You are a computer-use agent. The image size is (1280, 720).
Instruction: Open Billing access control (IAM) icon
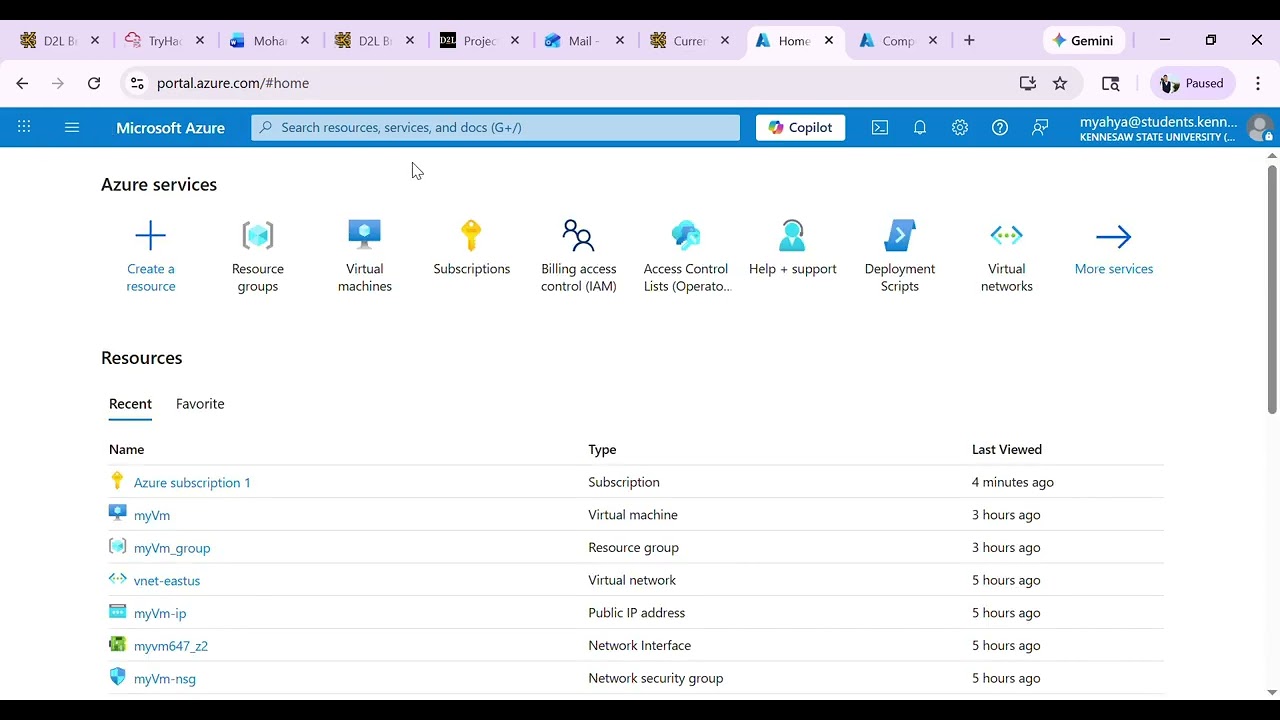579,236
